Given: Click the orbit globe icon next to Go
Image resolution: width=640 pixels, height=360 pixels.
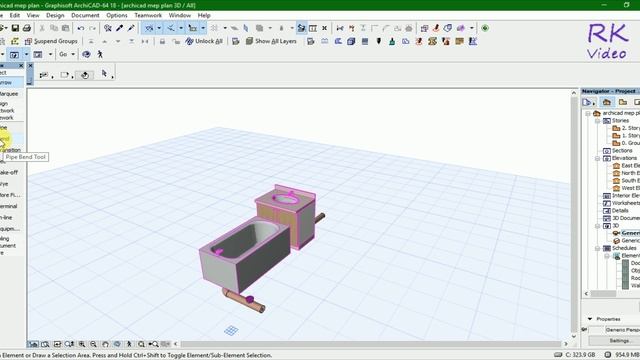Looking at the screenshot, I should pyautogui.click(x=86, y=54).
